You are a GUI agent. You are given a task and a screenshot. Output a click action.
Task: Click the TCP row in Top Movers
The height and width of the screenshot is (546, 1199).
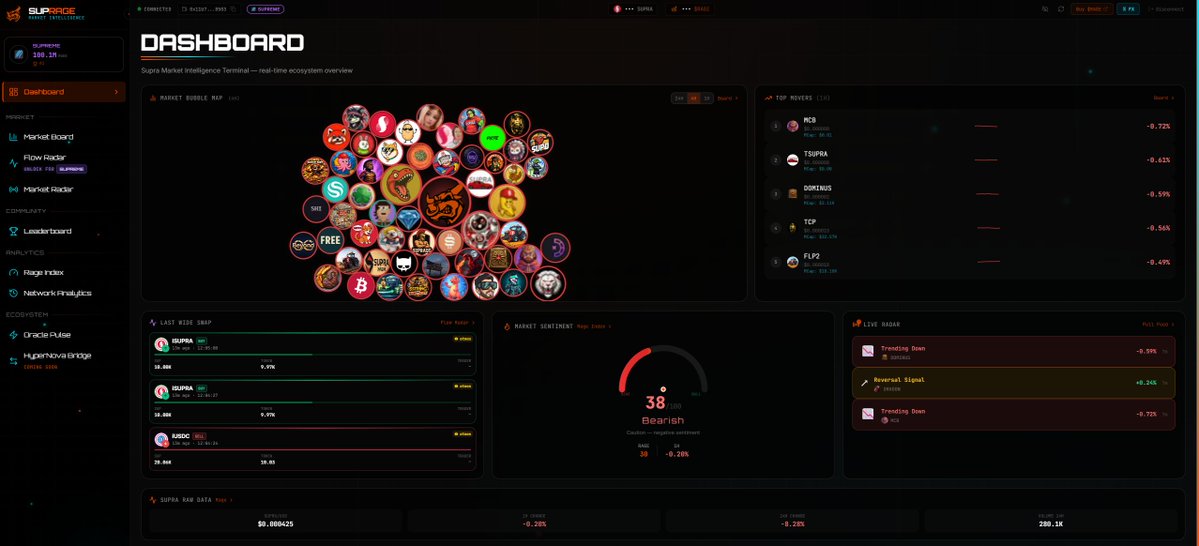tap(969, 228)
